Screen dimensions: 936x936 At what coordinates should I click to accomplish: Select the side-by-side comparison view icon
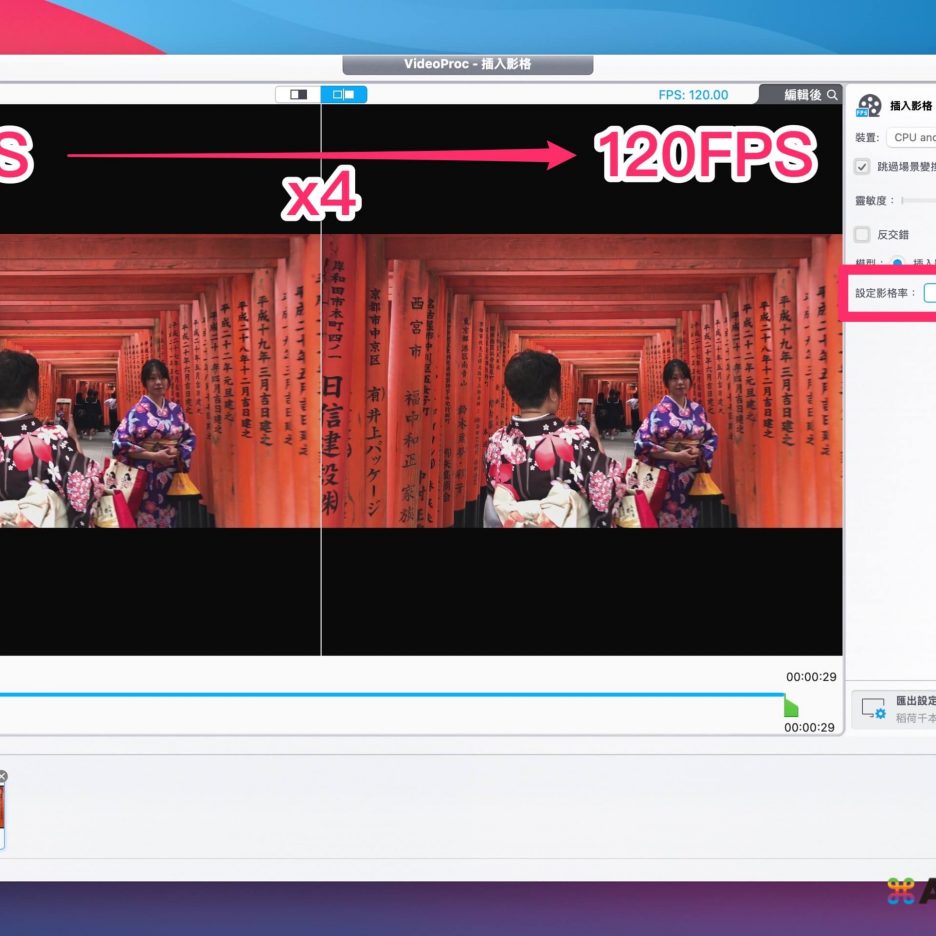[344, 94]
